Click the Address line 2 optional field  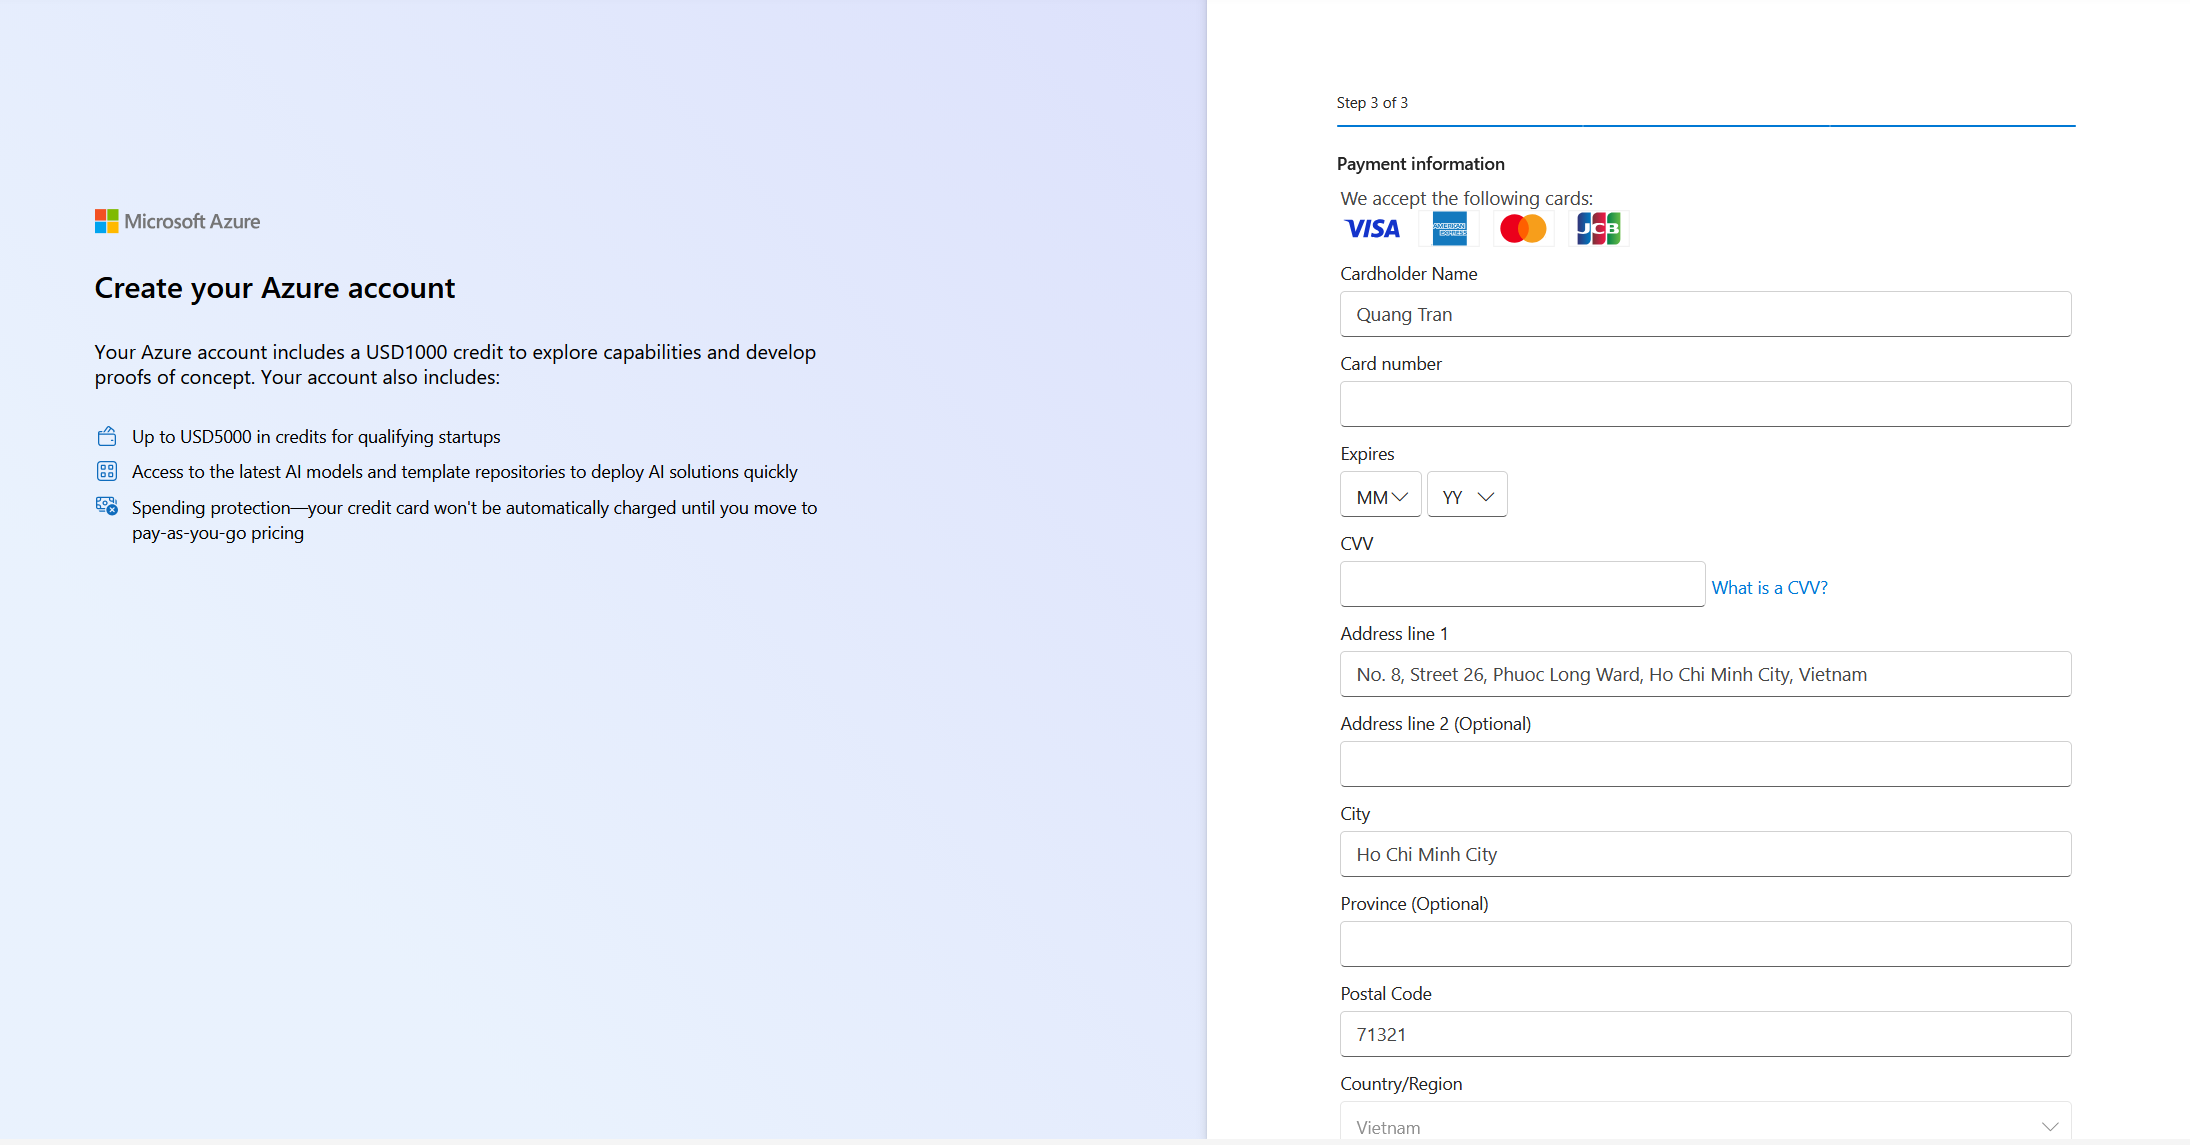1705,764
